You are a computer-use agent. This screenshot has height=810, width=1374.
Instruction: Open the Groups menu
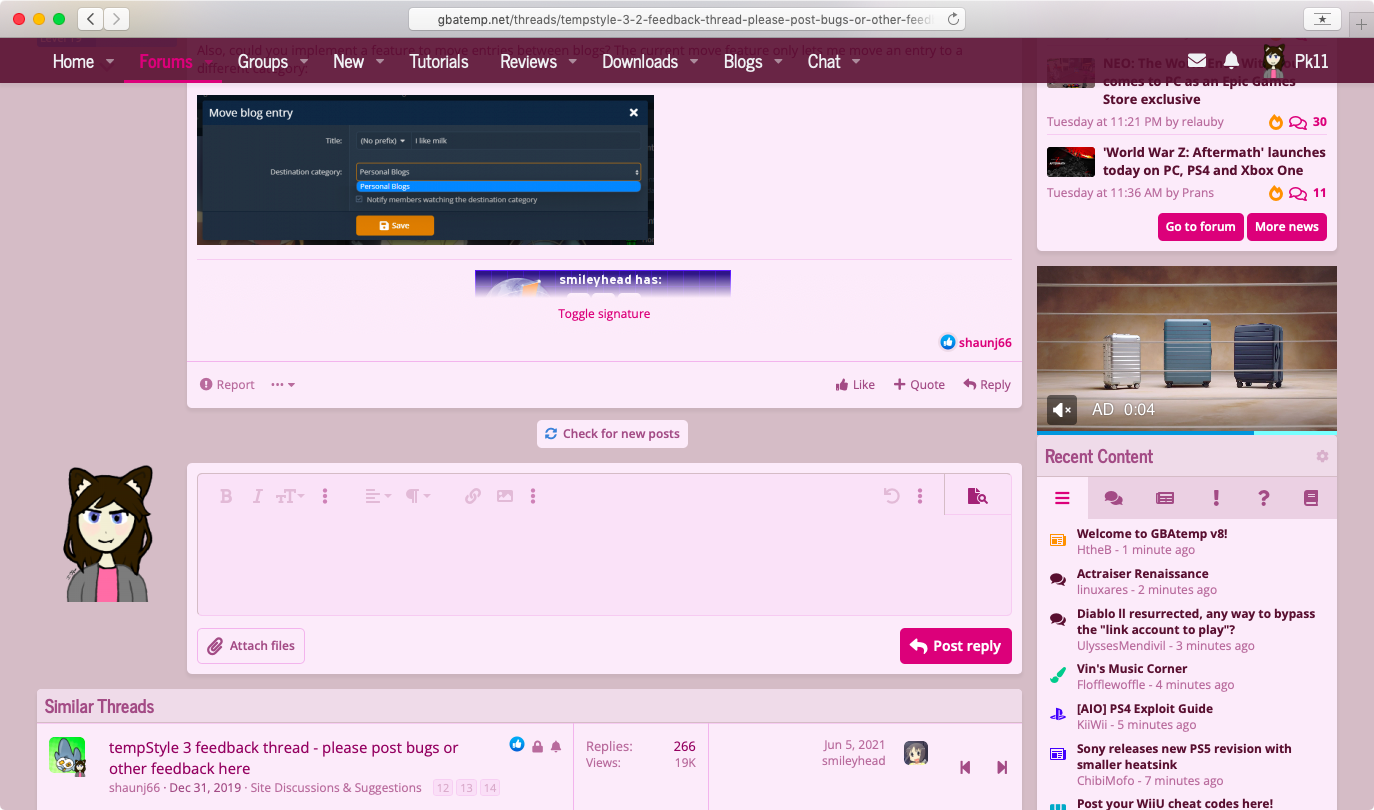click(x=263, y=61)
